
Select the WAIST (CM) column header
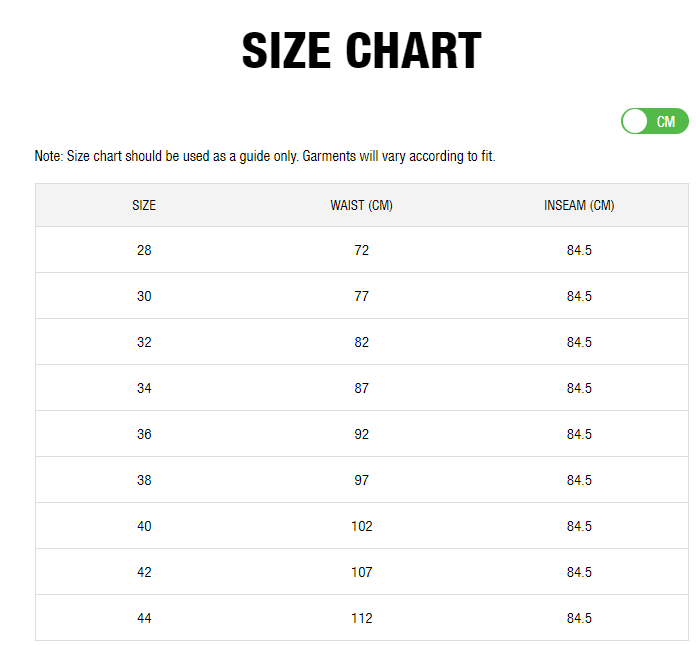361,206
